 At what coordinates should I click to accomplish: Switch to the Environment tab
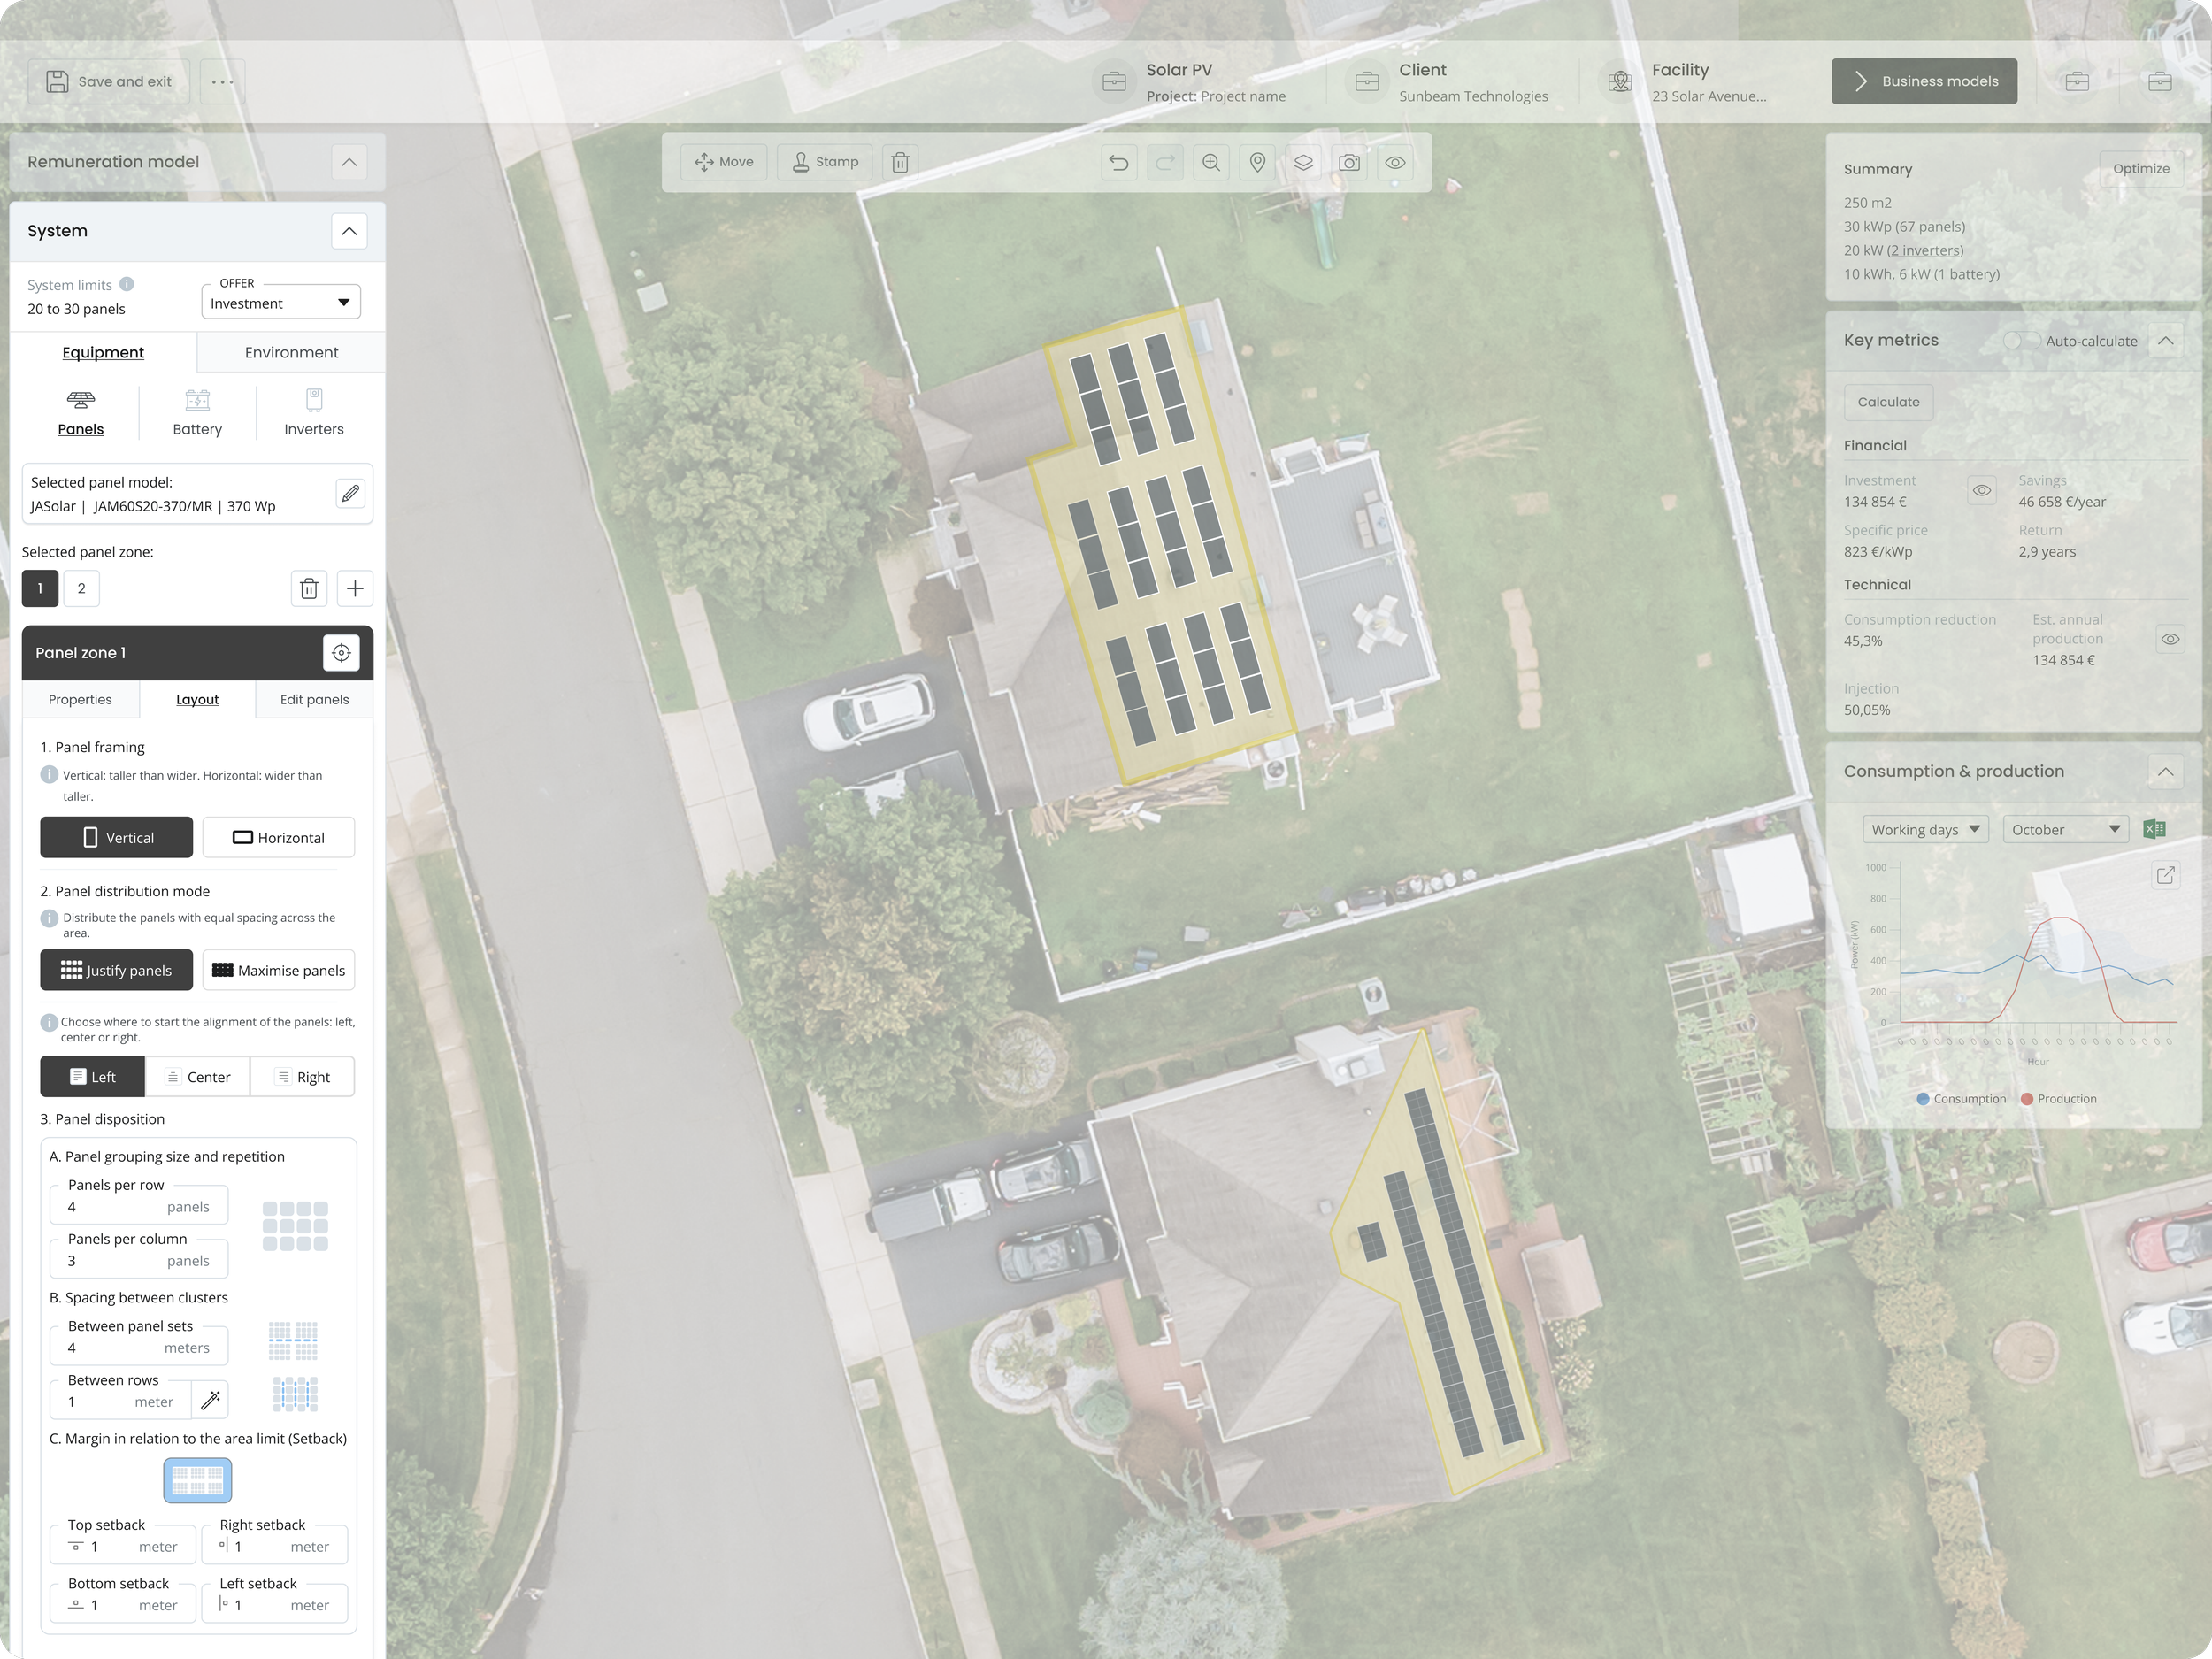coord(291,352)
